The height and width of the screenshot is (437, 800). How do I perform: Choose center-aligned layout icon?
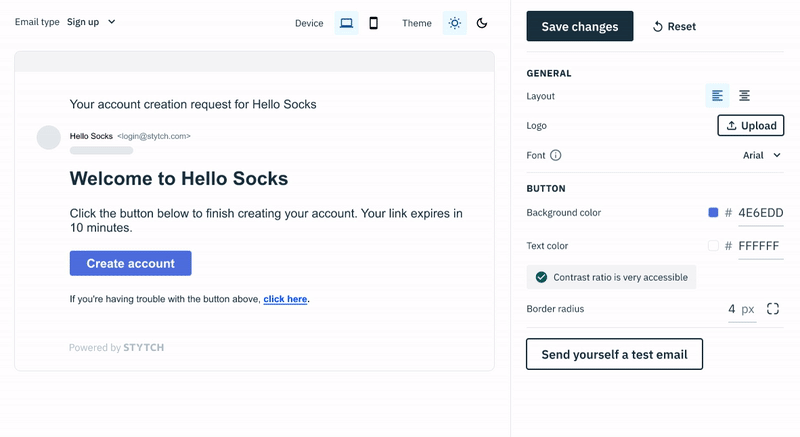tap(745, 96)
